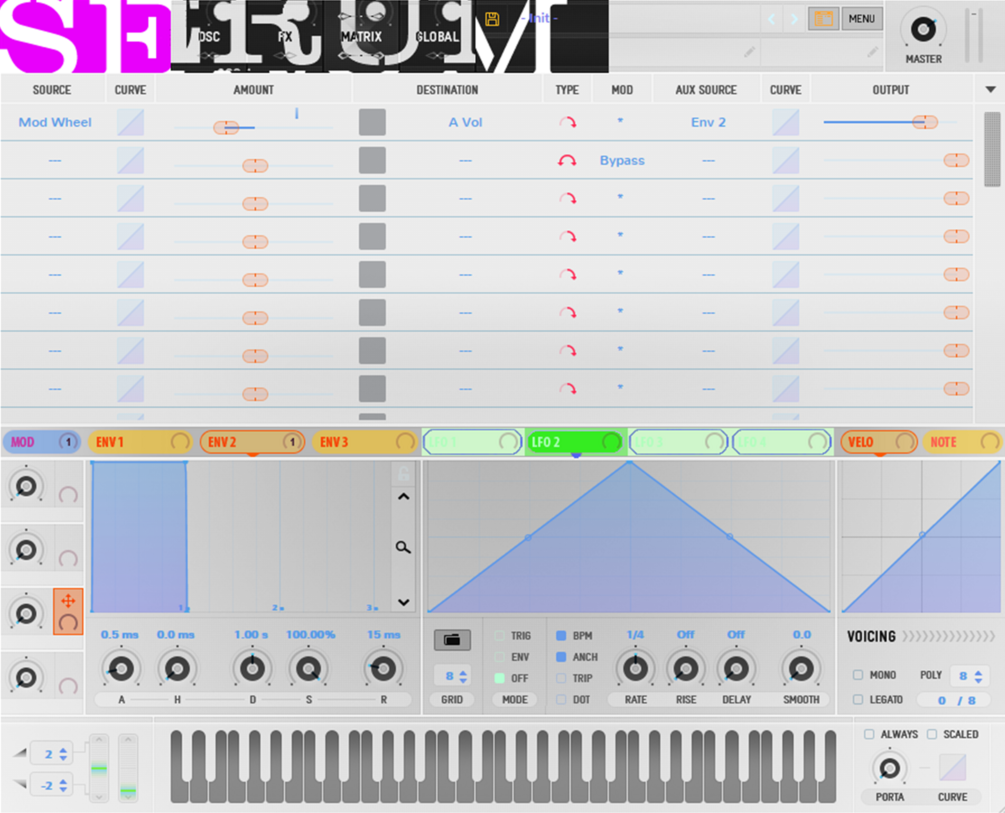Screen dimensions: 1005x813
Task: Adjust the envelope Release knob
Action: [x=383, y=669]
